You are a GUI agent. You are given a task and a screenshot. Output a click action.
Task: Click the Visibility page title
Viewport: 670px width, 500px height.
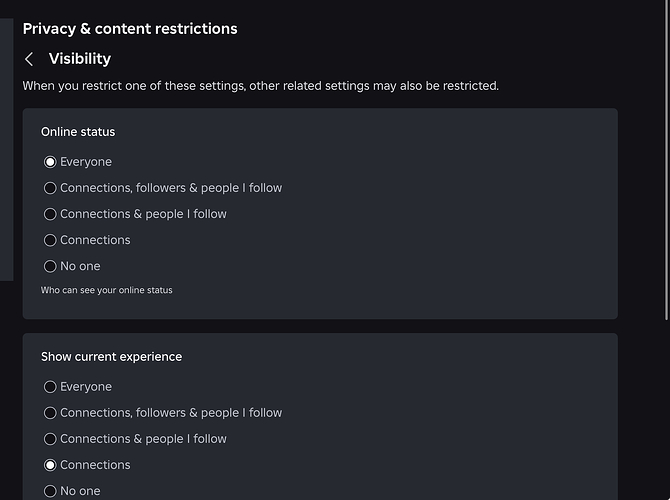80,59
